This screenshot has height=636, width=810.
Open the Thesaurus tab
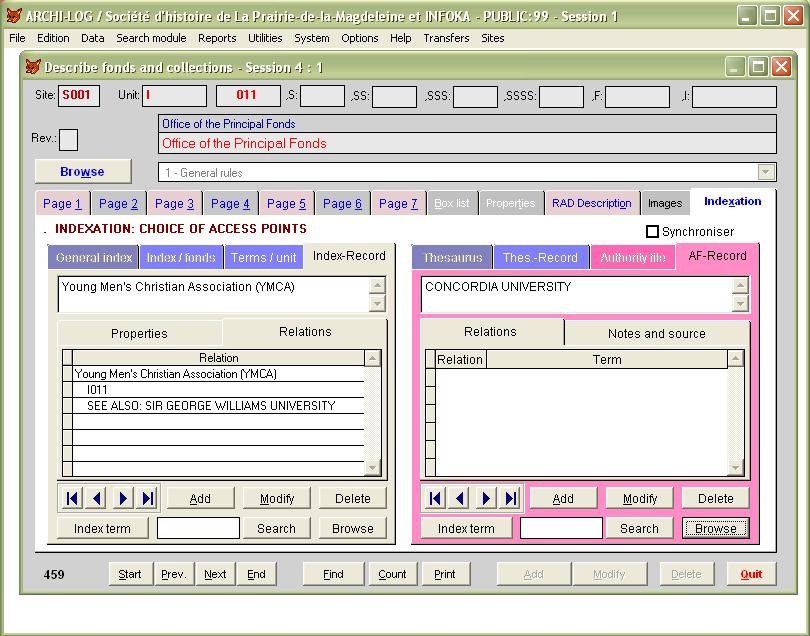coord(452,257)
